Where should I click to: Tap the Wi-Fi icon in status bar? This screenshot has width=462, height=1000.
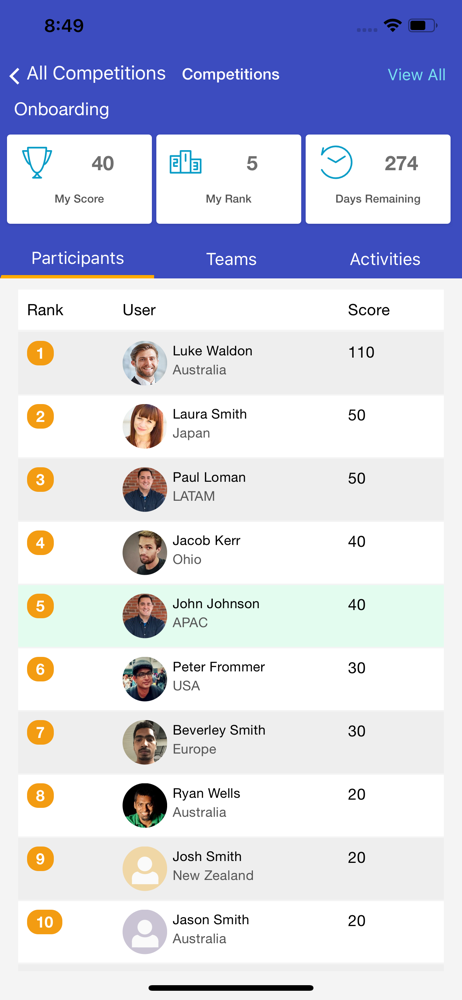392,26
